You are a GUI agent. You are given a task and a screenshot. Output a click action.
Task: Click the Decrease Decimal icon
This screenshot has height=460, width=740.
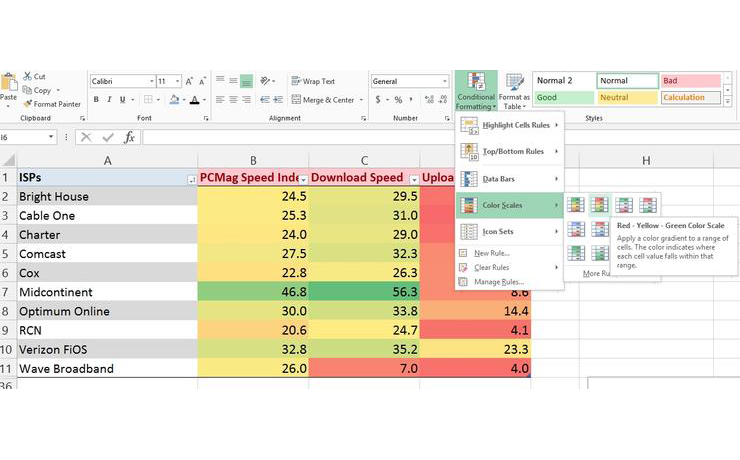click(x=443, y=100)
